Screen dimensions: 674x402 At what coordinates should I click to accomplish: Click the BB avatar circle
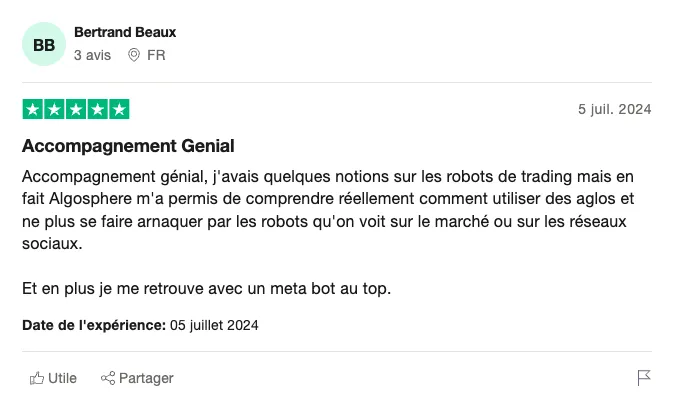click(x=44, y=44)
